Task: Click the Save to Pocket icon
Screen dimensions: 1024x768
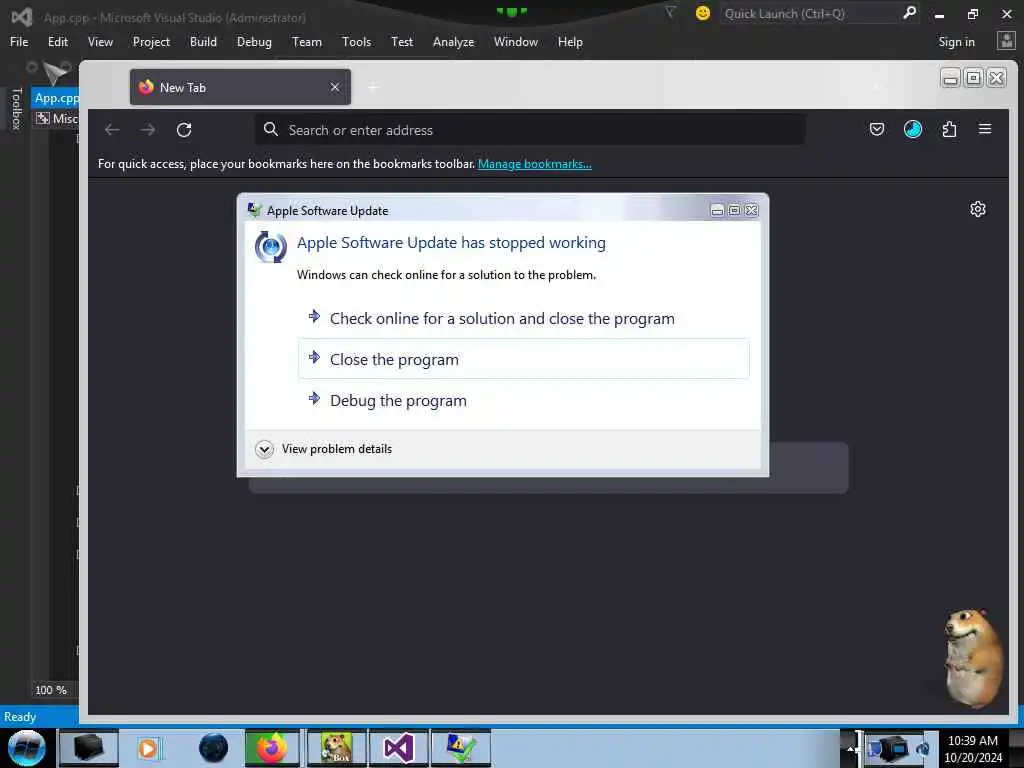Action: click(x=877, y=129)
